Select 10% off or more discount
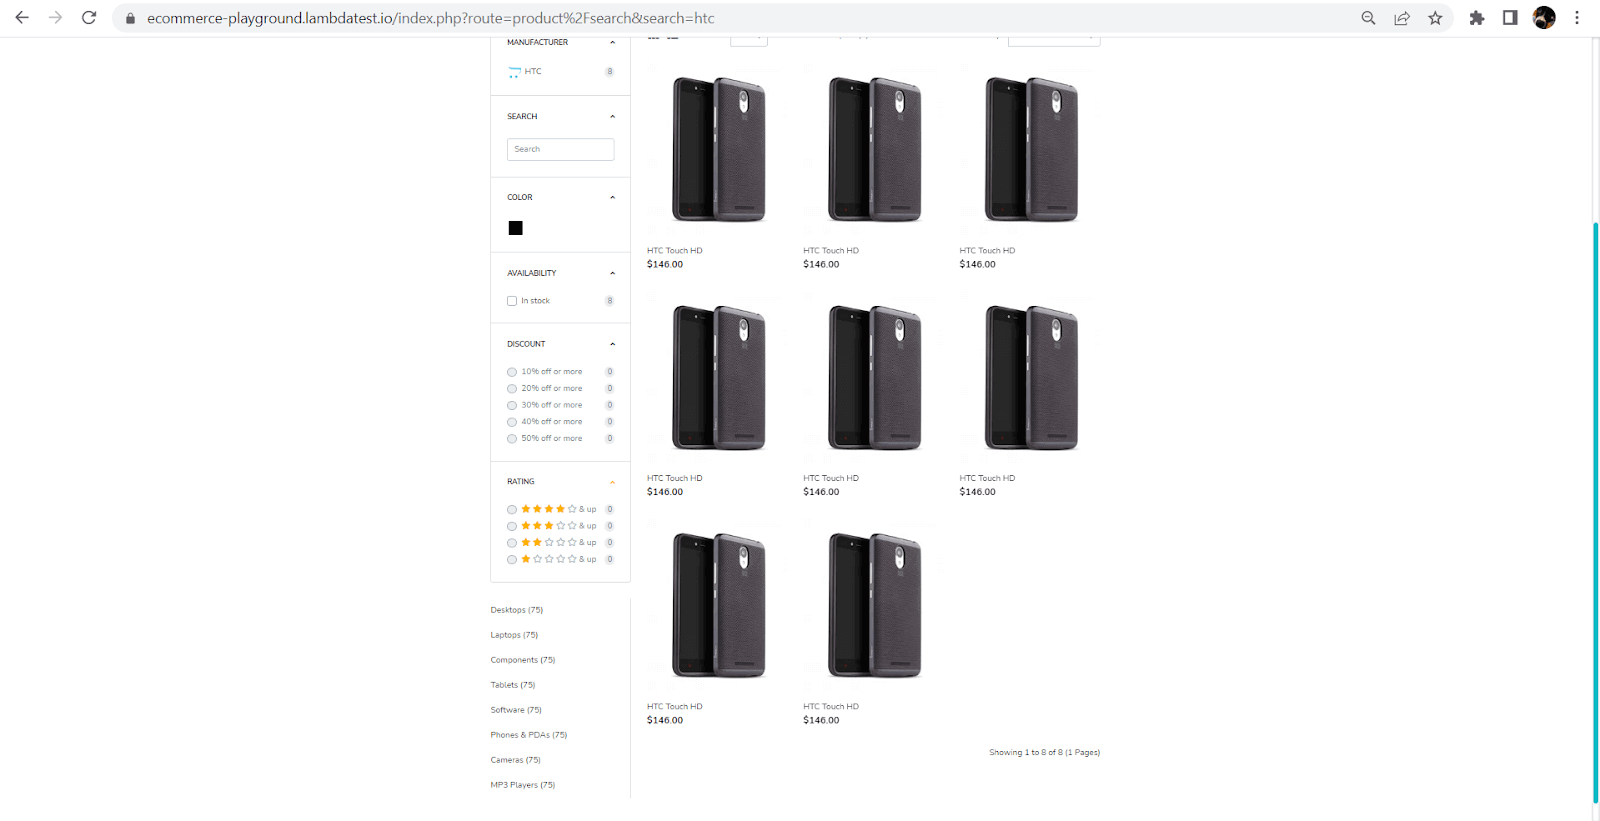Viewport: 1600px width, 821px height. pos(512,372)
